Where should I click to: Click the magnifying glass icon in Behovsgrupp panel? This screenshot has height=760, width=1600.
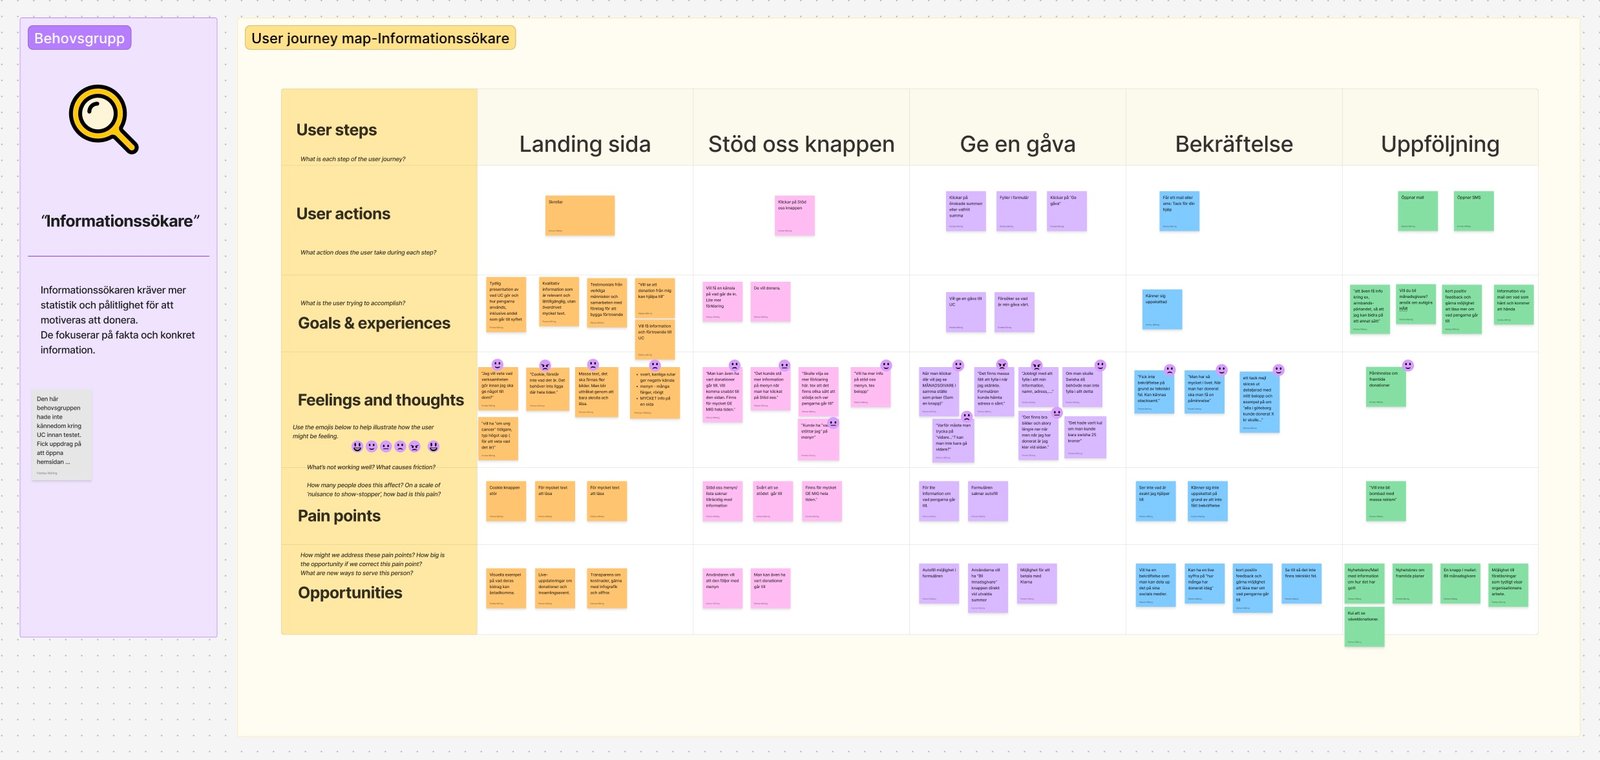103,119
